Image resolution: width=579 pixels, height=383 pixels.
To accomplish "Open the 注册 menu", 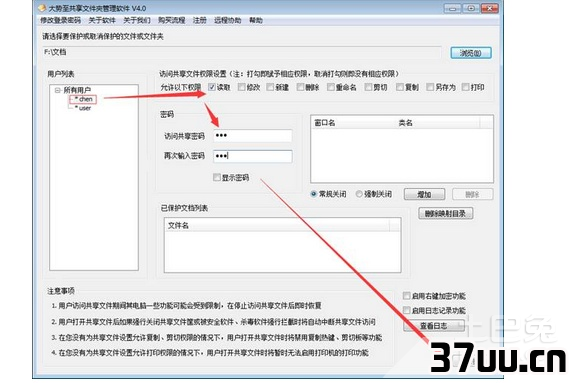I will pyautogui.click(x=200, y=20).
